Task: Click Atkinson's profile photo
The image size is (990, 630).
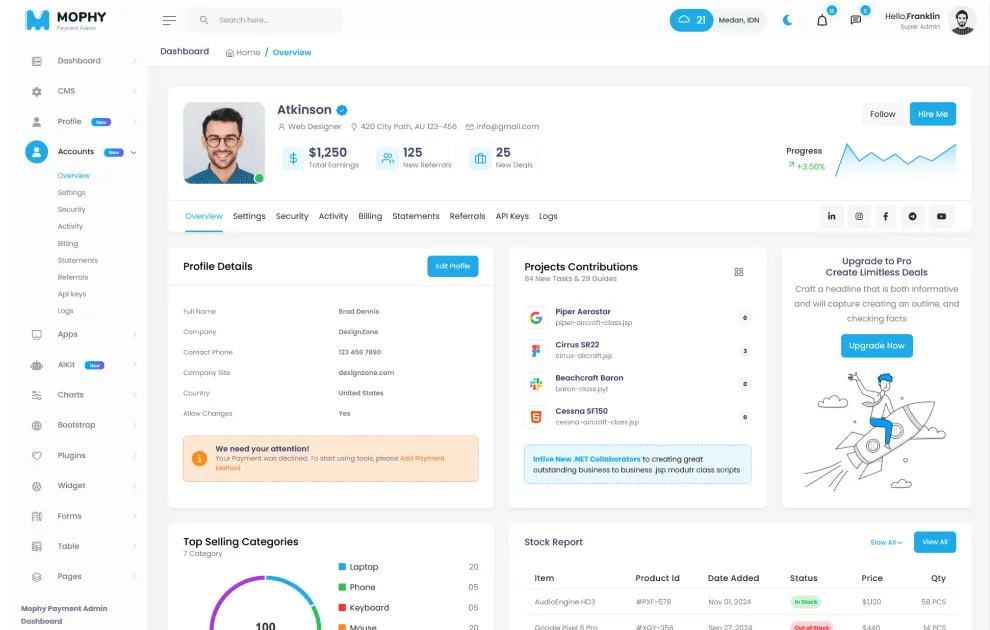Action: pyautogui.click(x=224, y=143)
